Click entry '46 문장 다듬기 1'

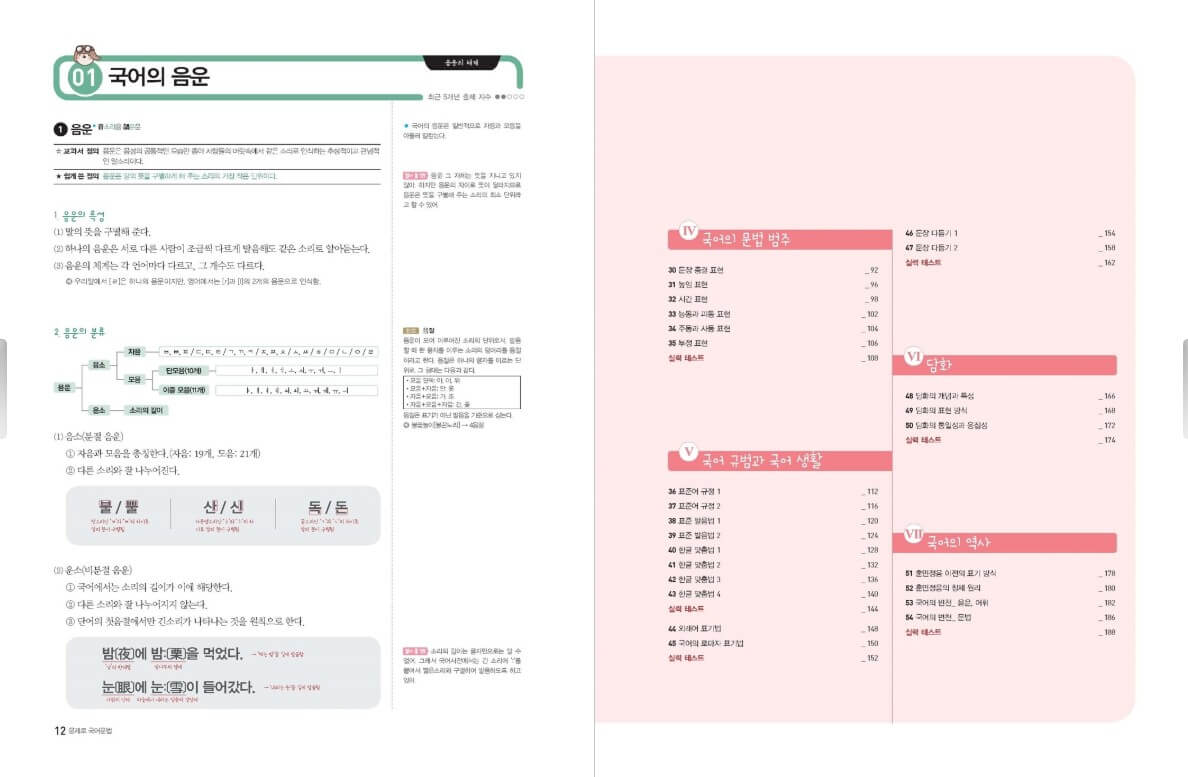[x=1010, y=233]
